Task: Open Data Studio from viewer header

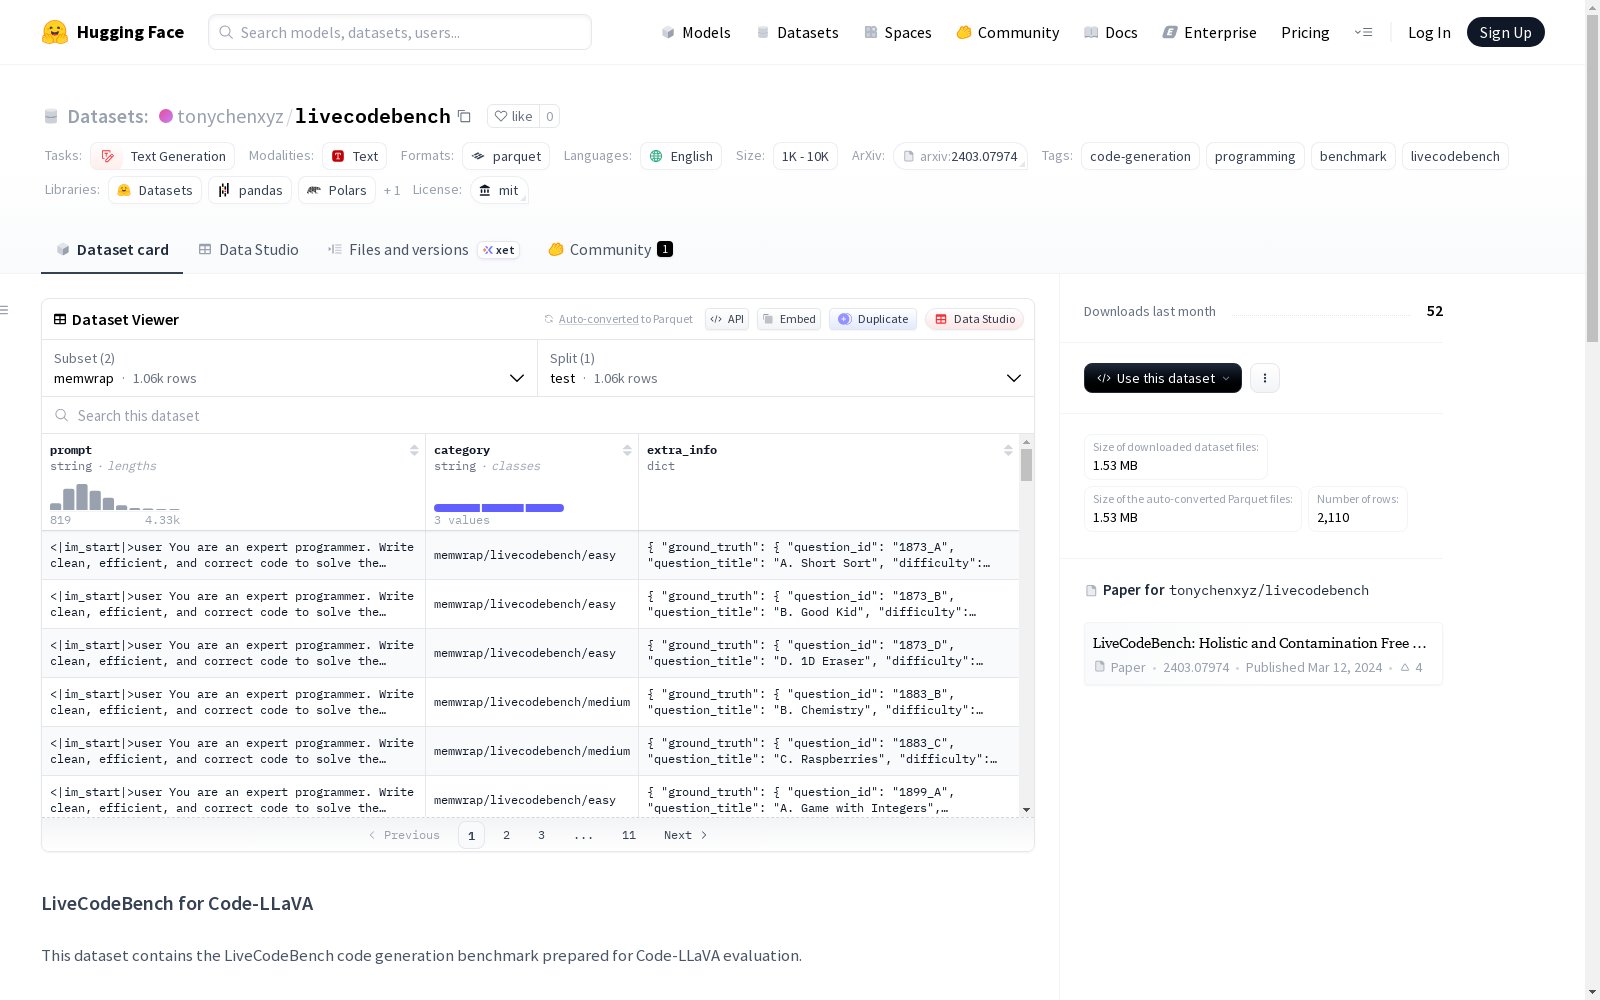Action: click(975, 319)
